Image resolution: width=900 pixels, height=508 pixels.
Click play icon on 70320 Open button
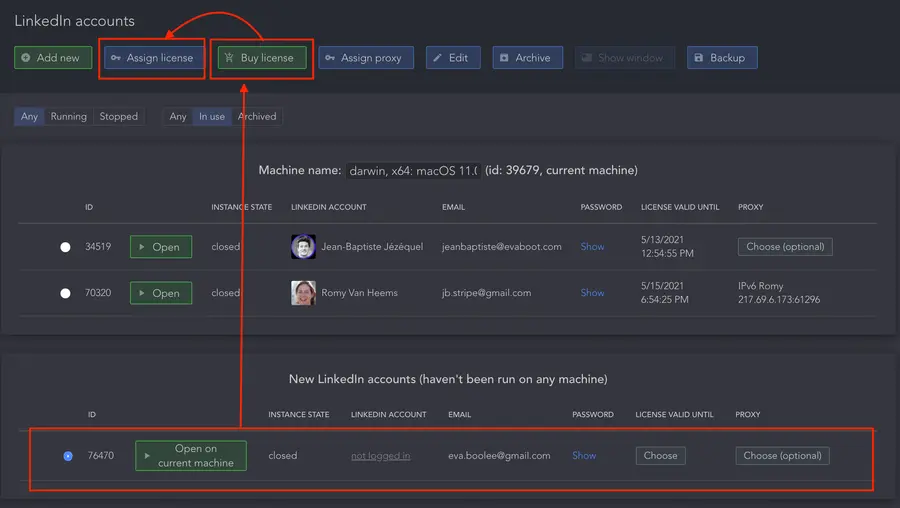[x=142, y=293]
